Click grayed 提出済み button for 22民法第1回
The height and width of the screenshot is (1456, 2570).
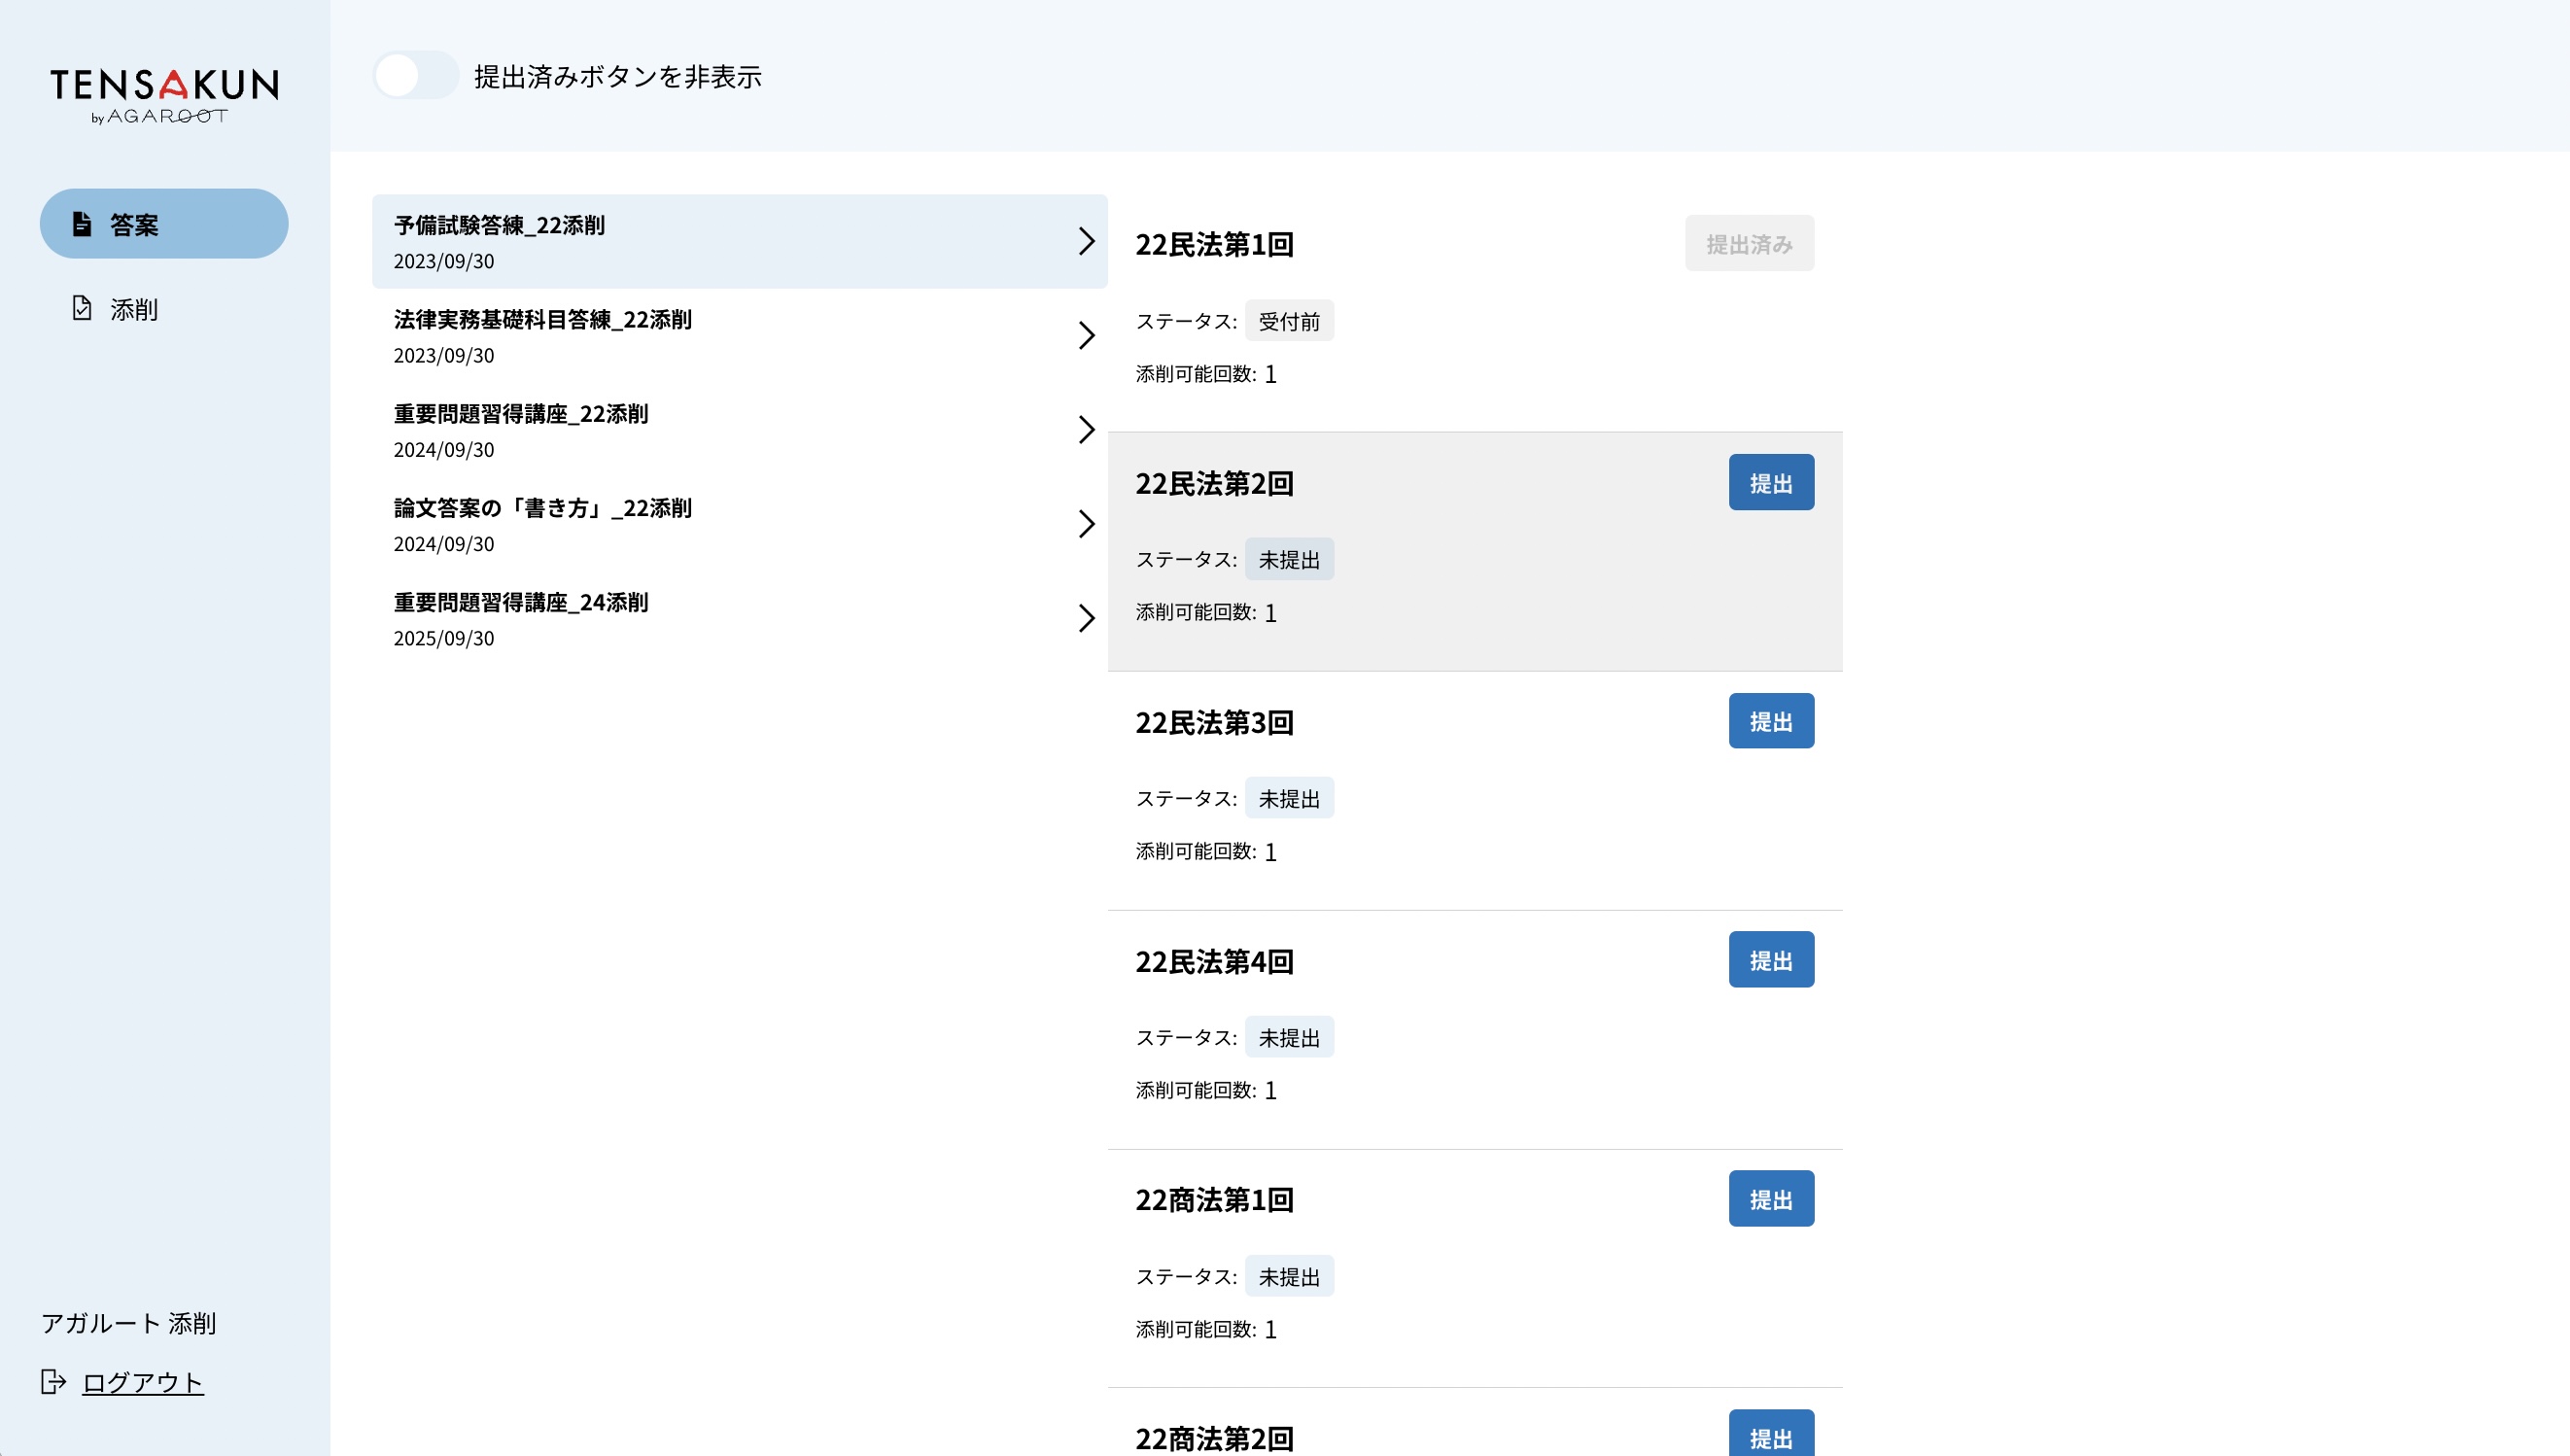point(1748,244)
